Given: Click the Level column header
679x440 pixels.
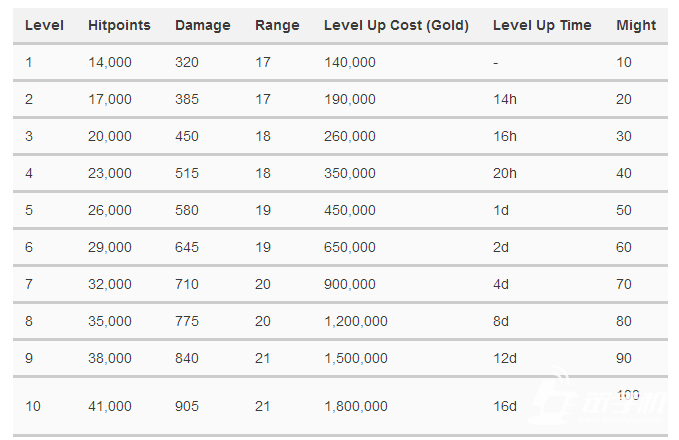Looking at the screenshot, I should coord(45,25).
